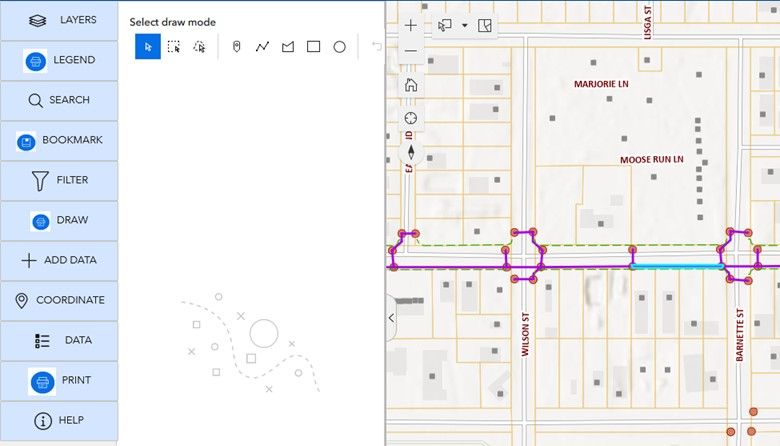
Task: Click the MARJORIE LN map label
Action: pos(601,84)
